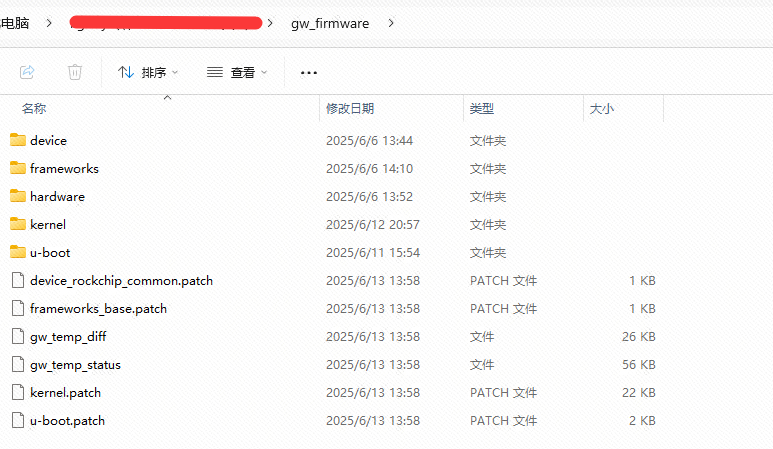Sort by Type (类型) column header
This screenshot has height=449, width=773.
tap(482, 108)
